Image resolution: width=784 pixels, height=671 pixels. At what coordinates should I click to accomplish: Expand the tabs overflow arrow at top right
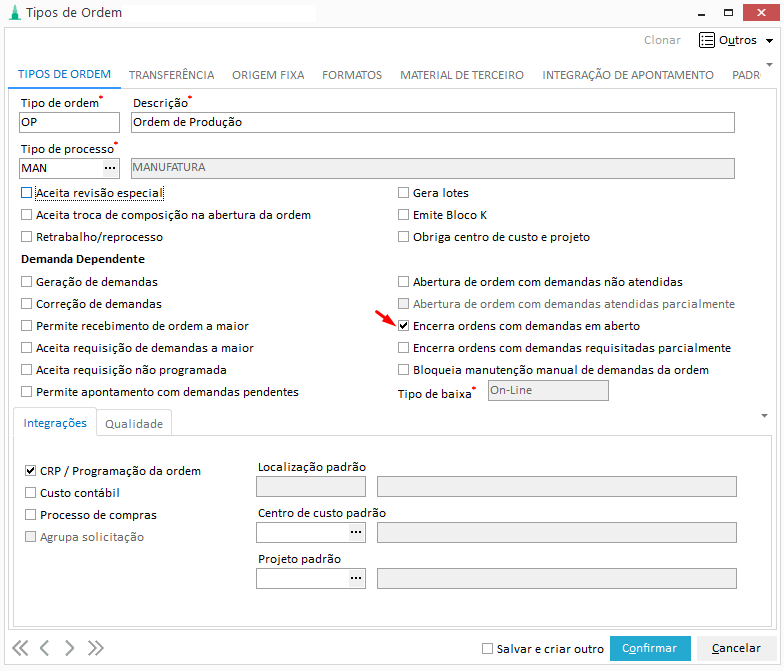tap(770, 65)
